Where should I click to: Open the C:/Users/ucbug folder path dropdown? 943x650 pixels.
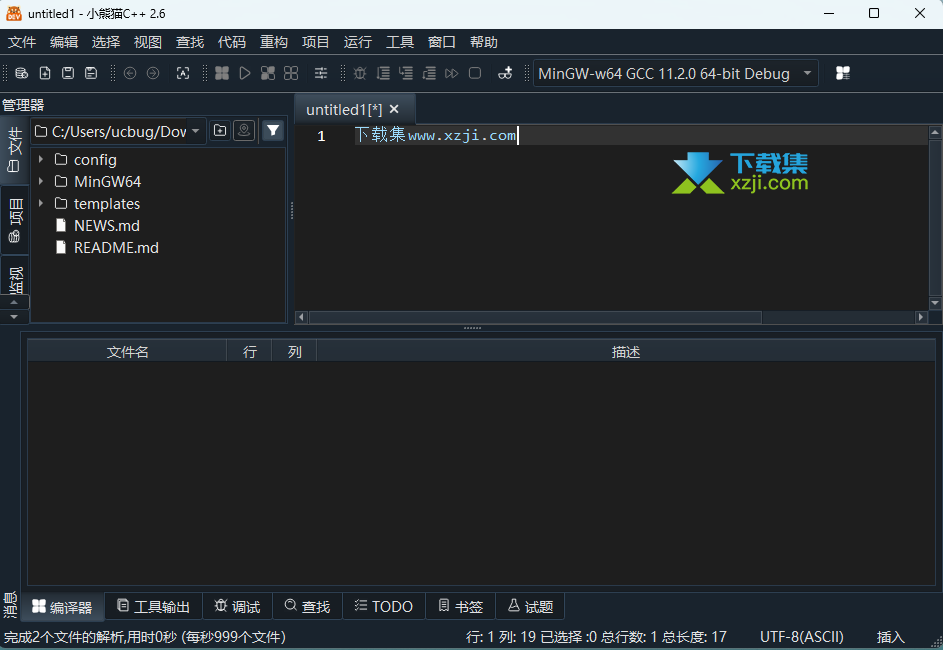(x=119, y=132)
